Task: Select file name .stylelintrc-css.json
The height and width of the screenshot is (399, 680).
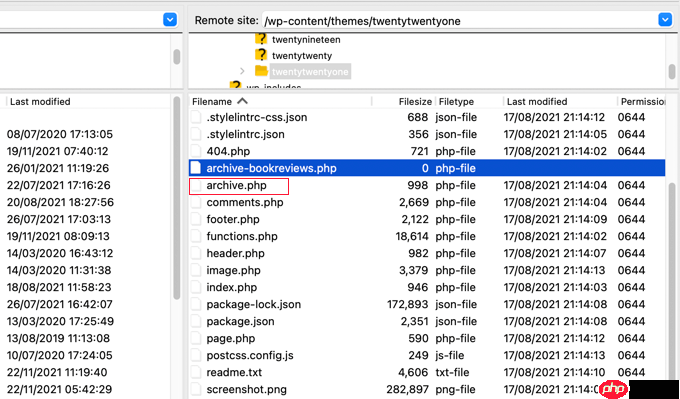Action: pyautogui.click(x=257, y=117)
